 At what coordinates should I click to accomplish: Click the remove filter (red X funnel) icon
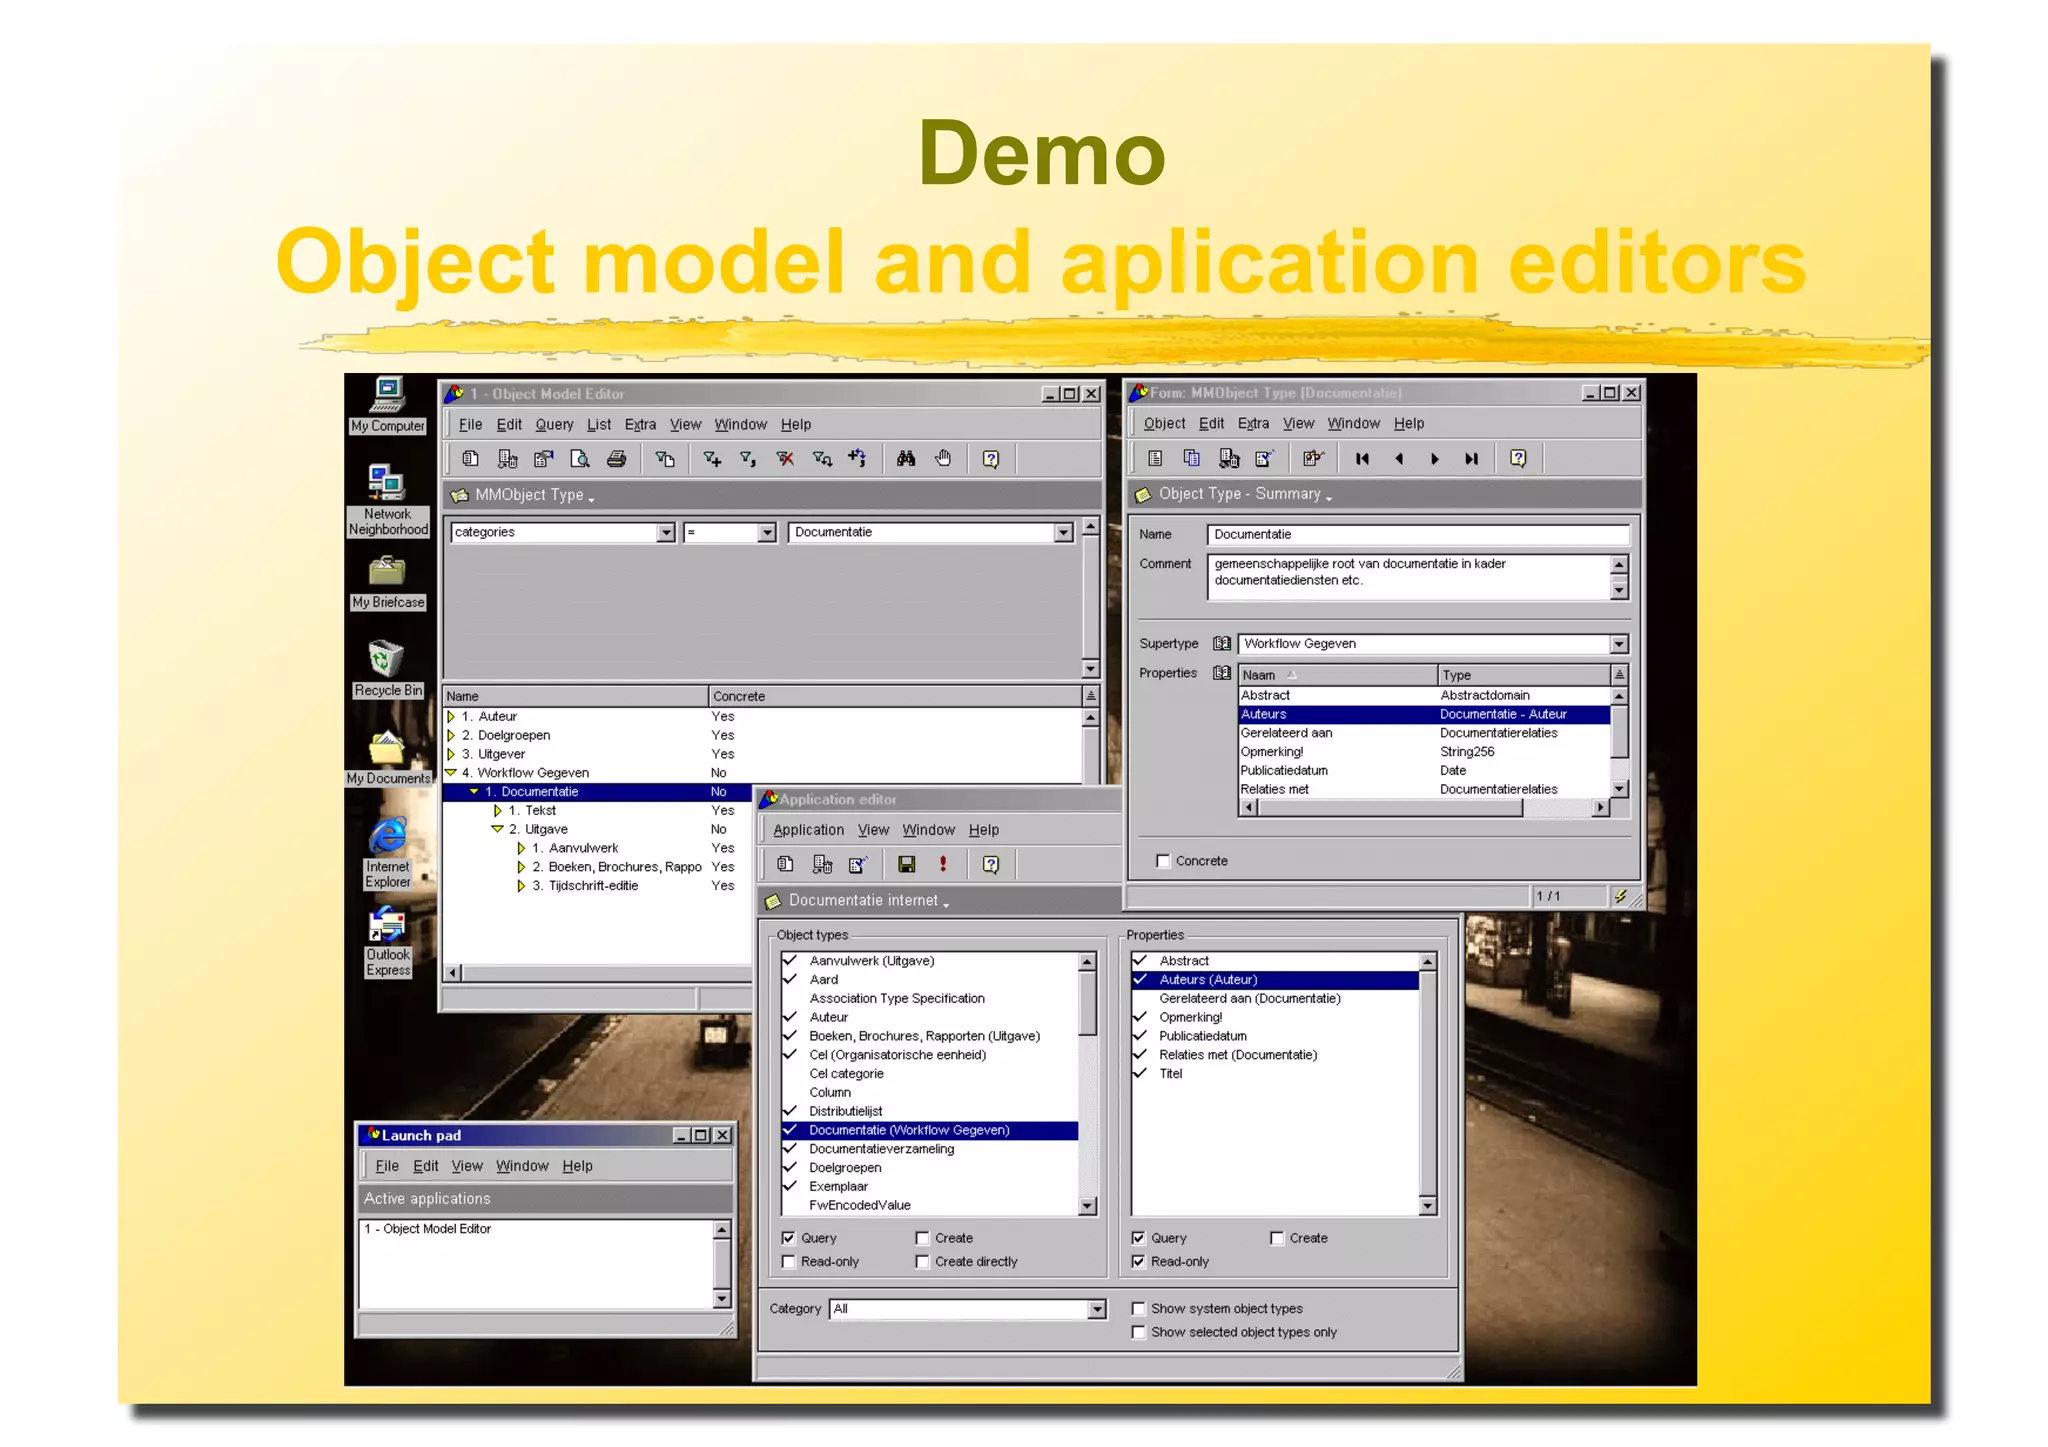pyautogui.click(x=785, y=459)
